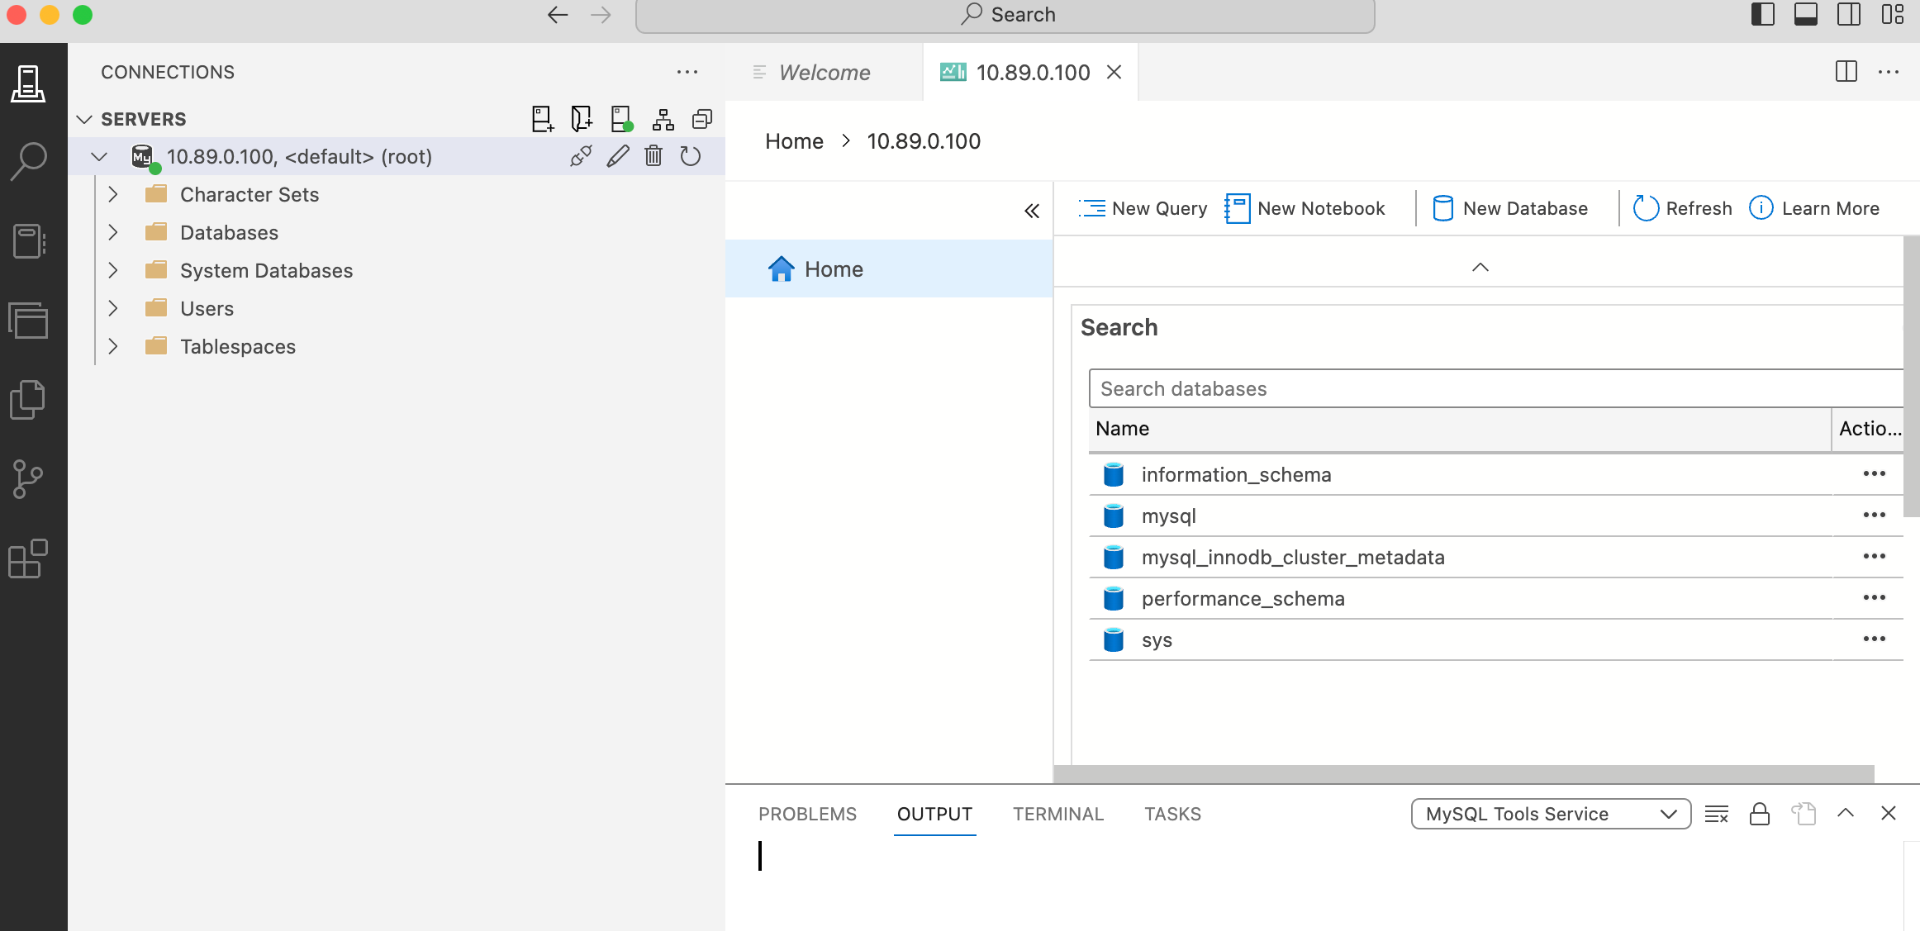The width and height of the screenshot is (1920, 931).
Task: Edit the 10.89.0.100 connection with pencil icon
Action: coord(618,156)
